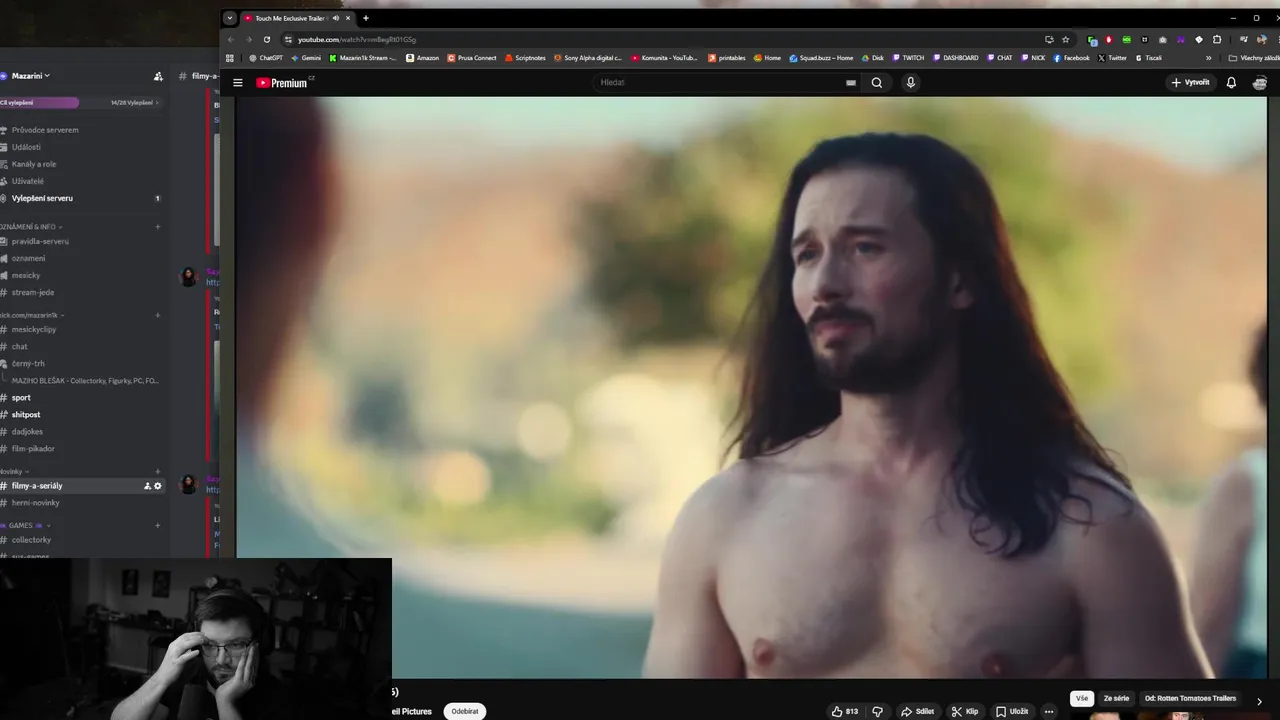Open the on-screen keyboard icon in search box
1280x720 pixels.
click(851, 83)
